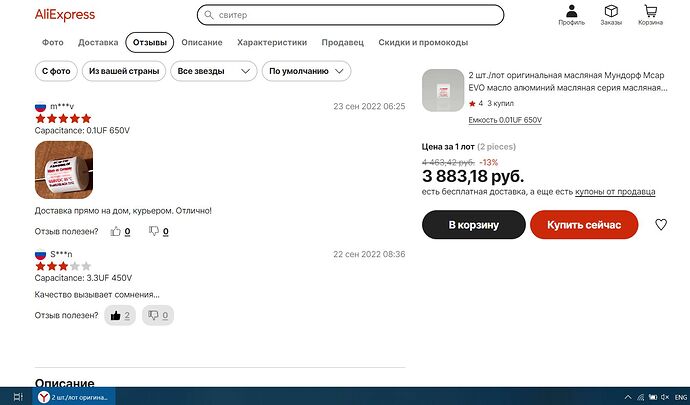The width and height of the screenshot is (690, 405).
Task: Click the battery tray icon
Action: point(653,397)
